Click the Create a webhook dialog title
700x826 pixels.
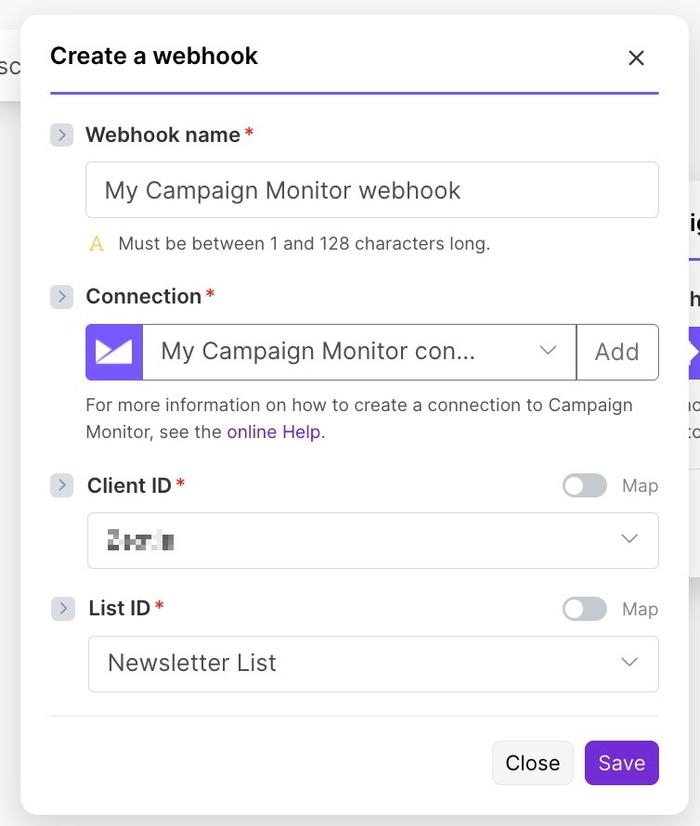coord(153,56)
